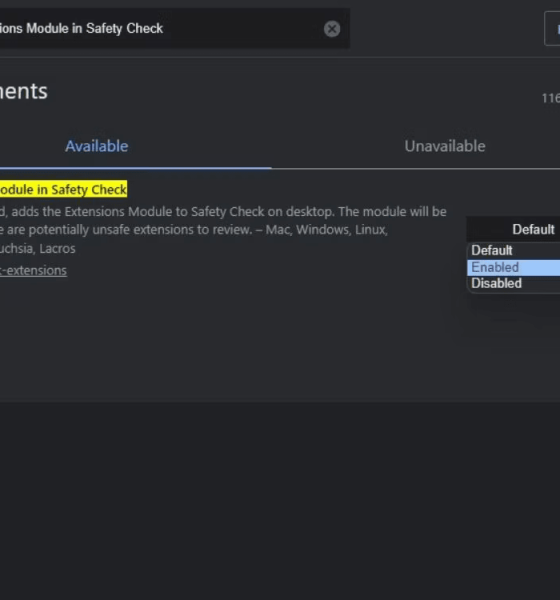Focus the flags search field
Screen dimensions: 560x600
(159, 28)
